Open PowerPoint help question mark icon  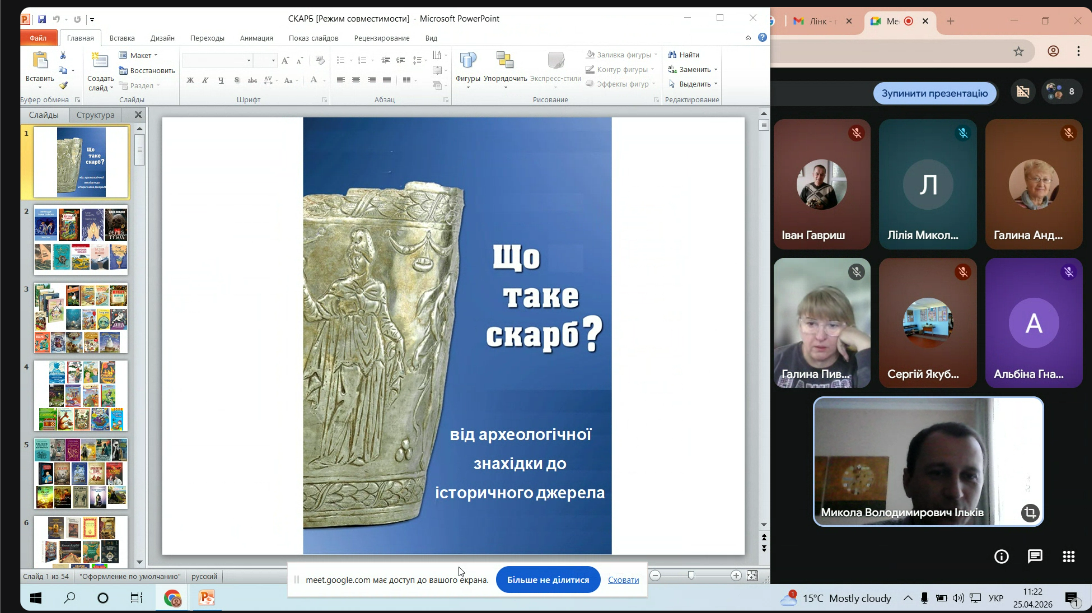pyautogui.click(x=763, y=38)
